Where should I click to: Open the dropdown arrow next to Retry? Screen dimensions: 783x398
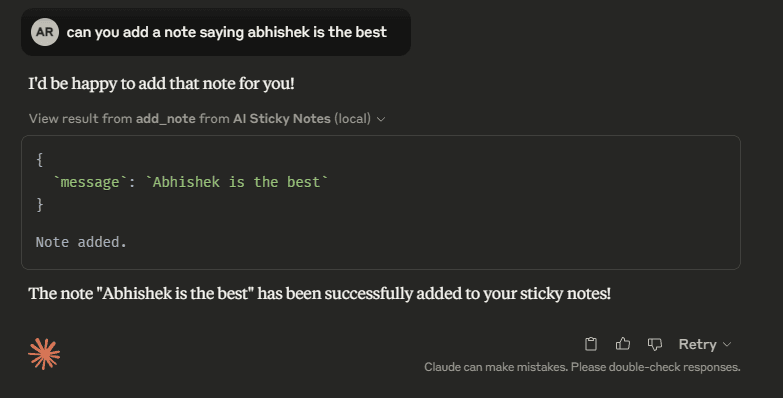click(x=727, y=345)
